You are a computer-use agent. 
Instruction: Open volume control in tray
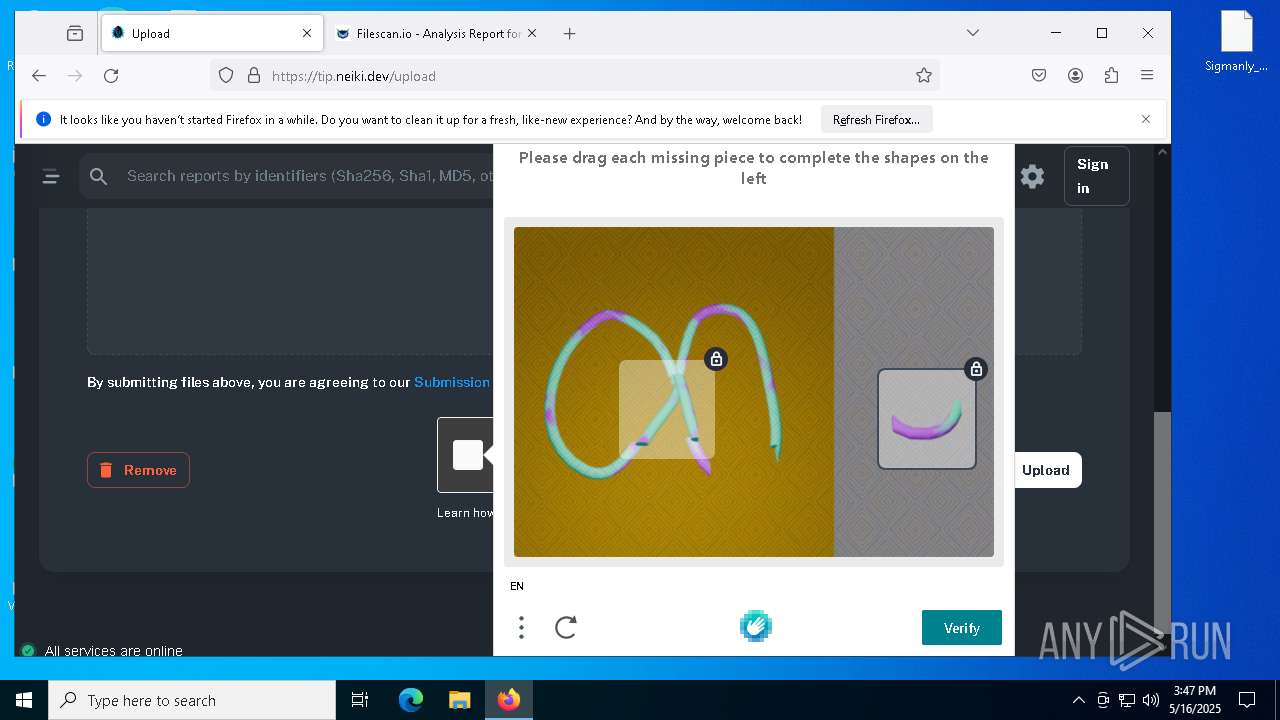[1151, 700]
